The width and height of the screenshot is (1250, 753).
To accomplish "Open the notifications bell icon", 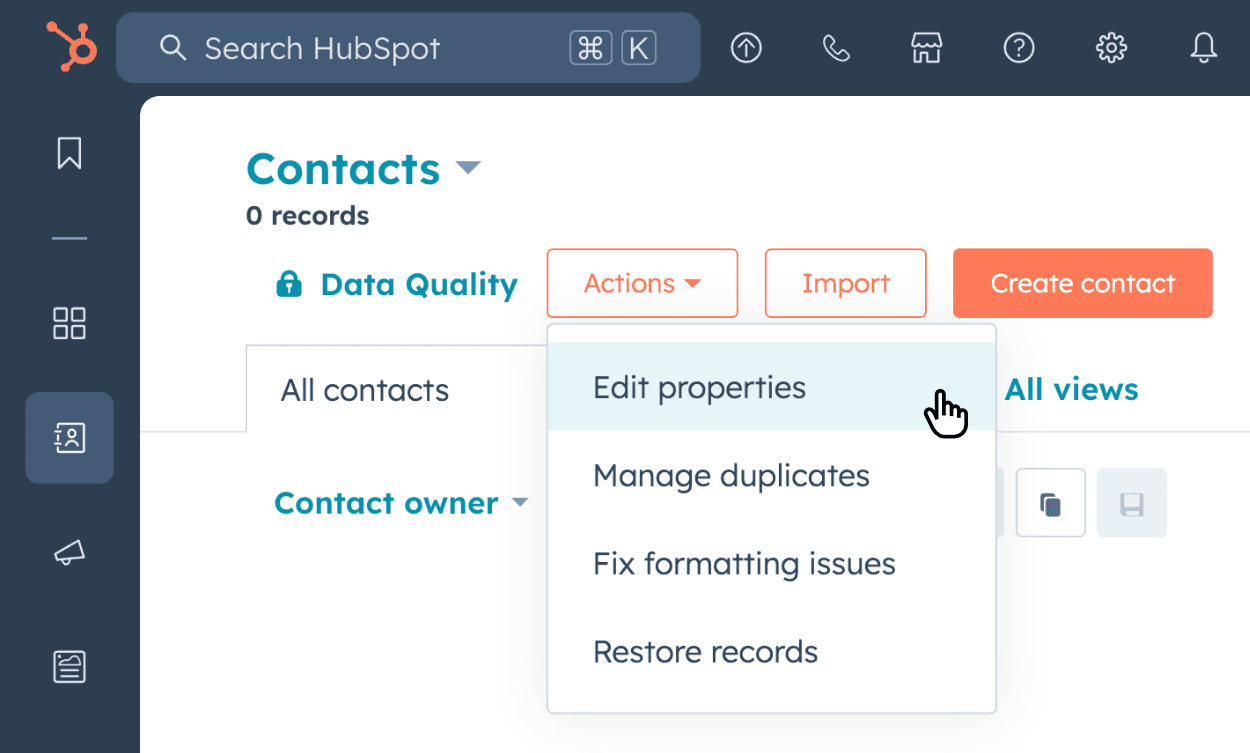I will coord(1204,48).
